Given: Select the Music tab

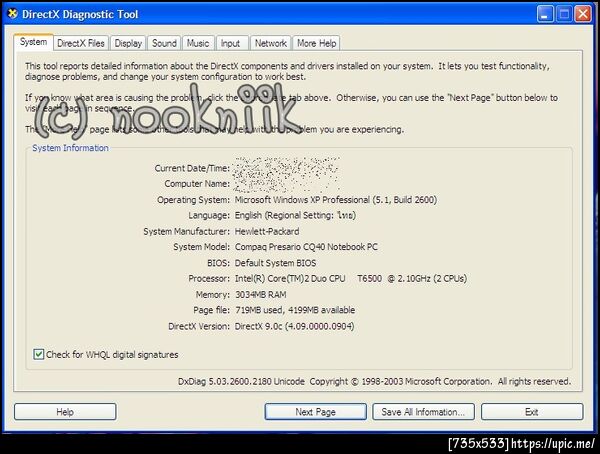Looking at the screenshot, I should point(198,43).
